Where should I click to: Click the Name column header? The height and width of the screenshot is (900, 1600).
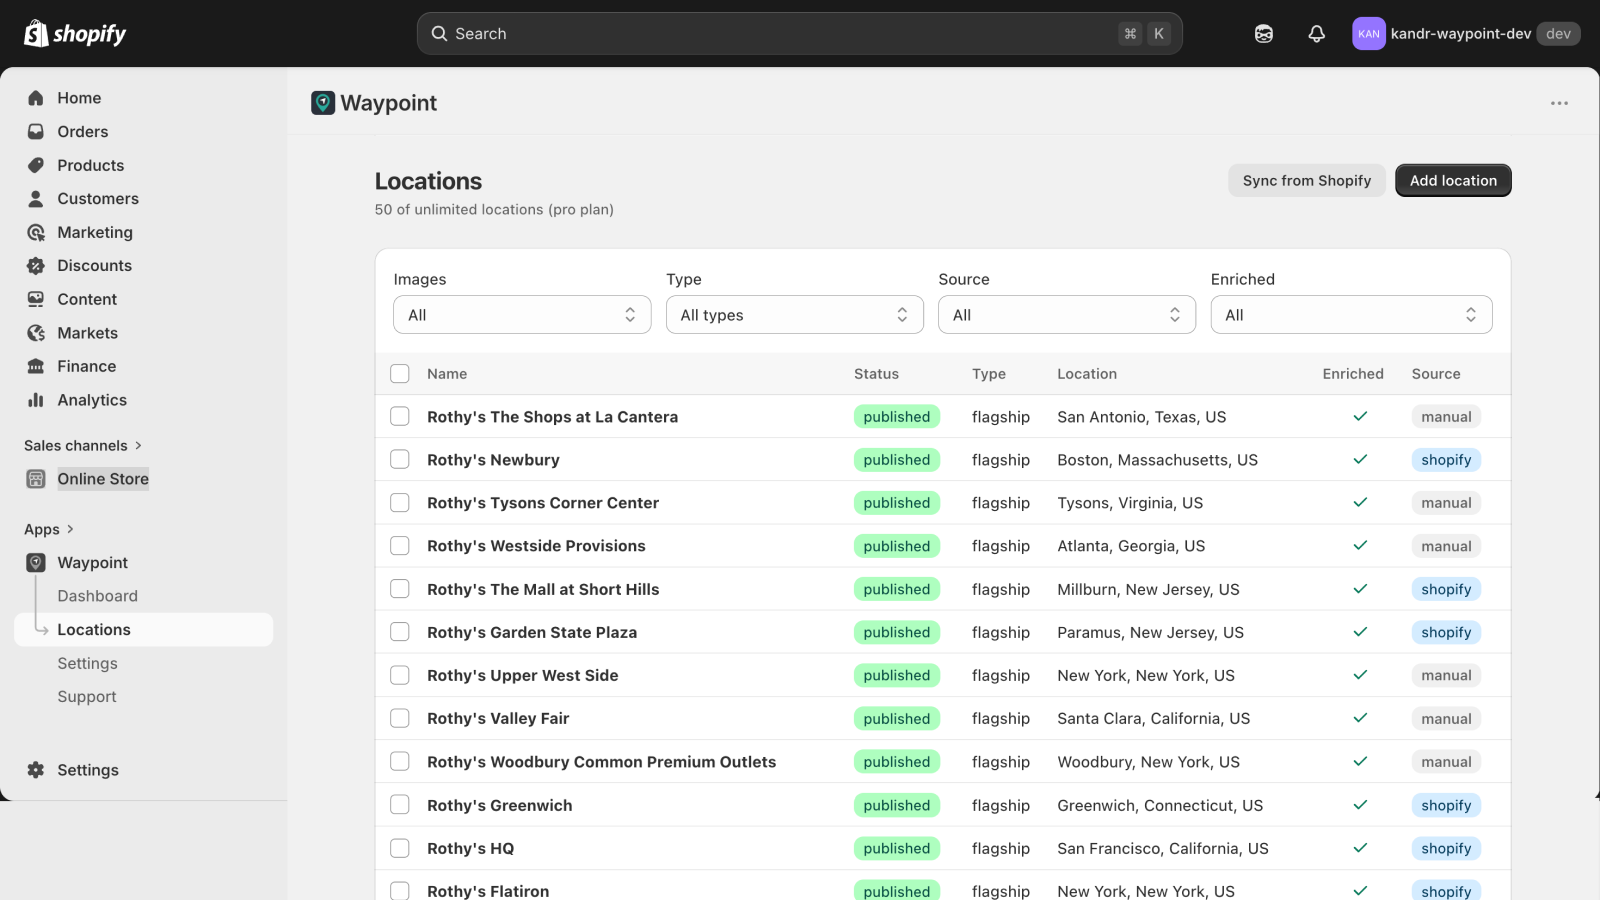[447, 374]
